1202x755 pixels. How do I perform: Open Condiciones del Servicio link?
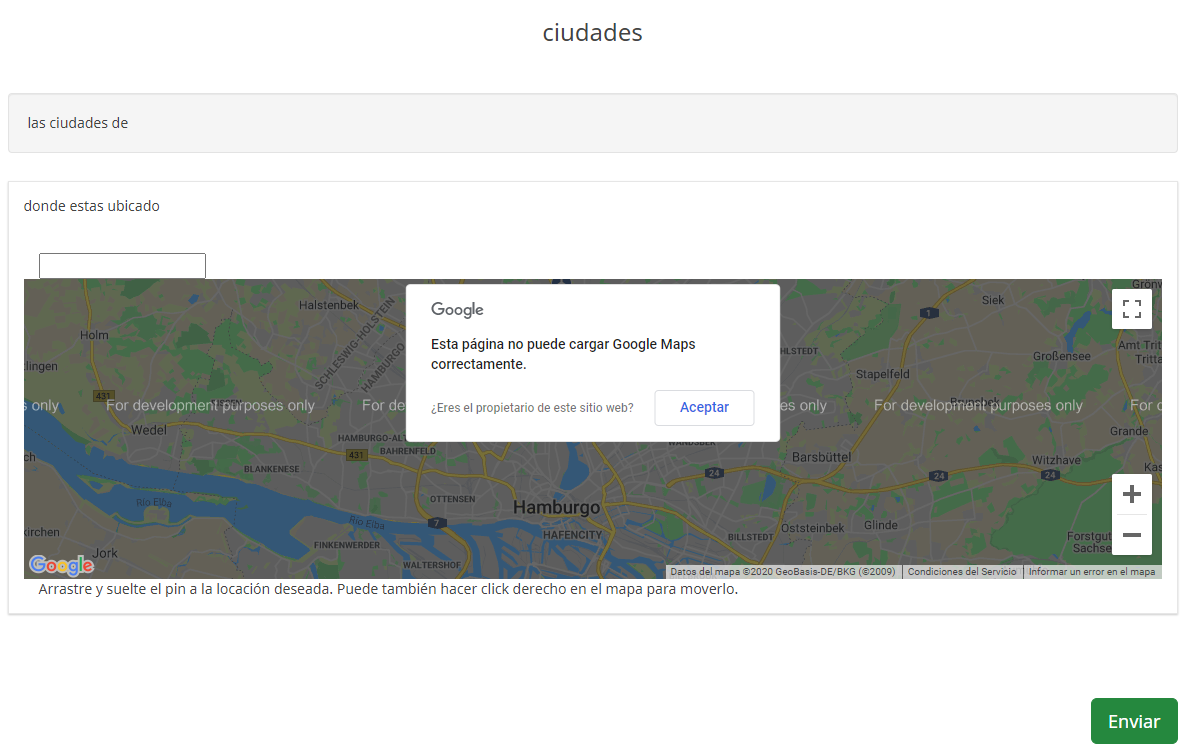tap(962, 572)
